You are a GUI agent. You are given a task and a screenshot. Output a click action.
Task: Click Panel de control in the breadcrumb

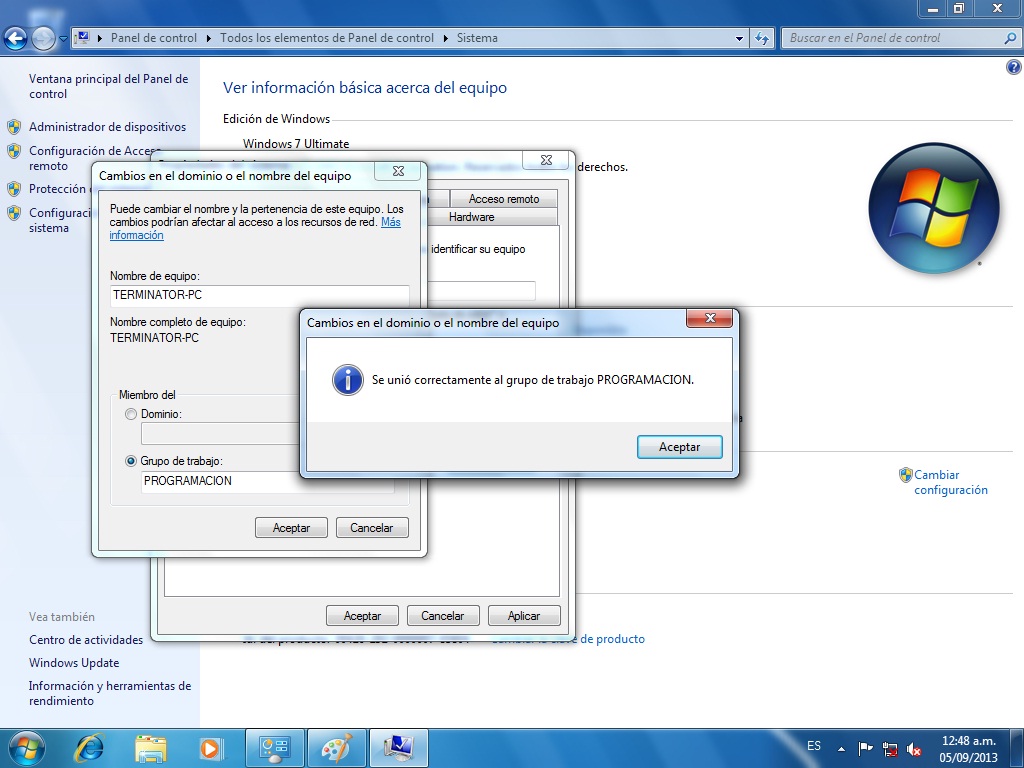(153, 38)
